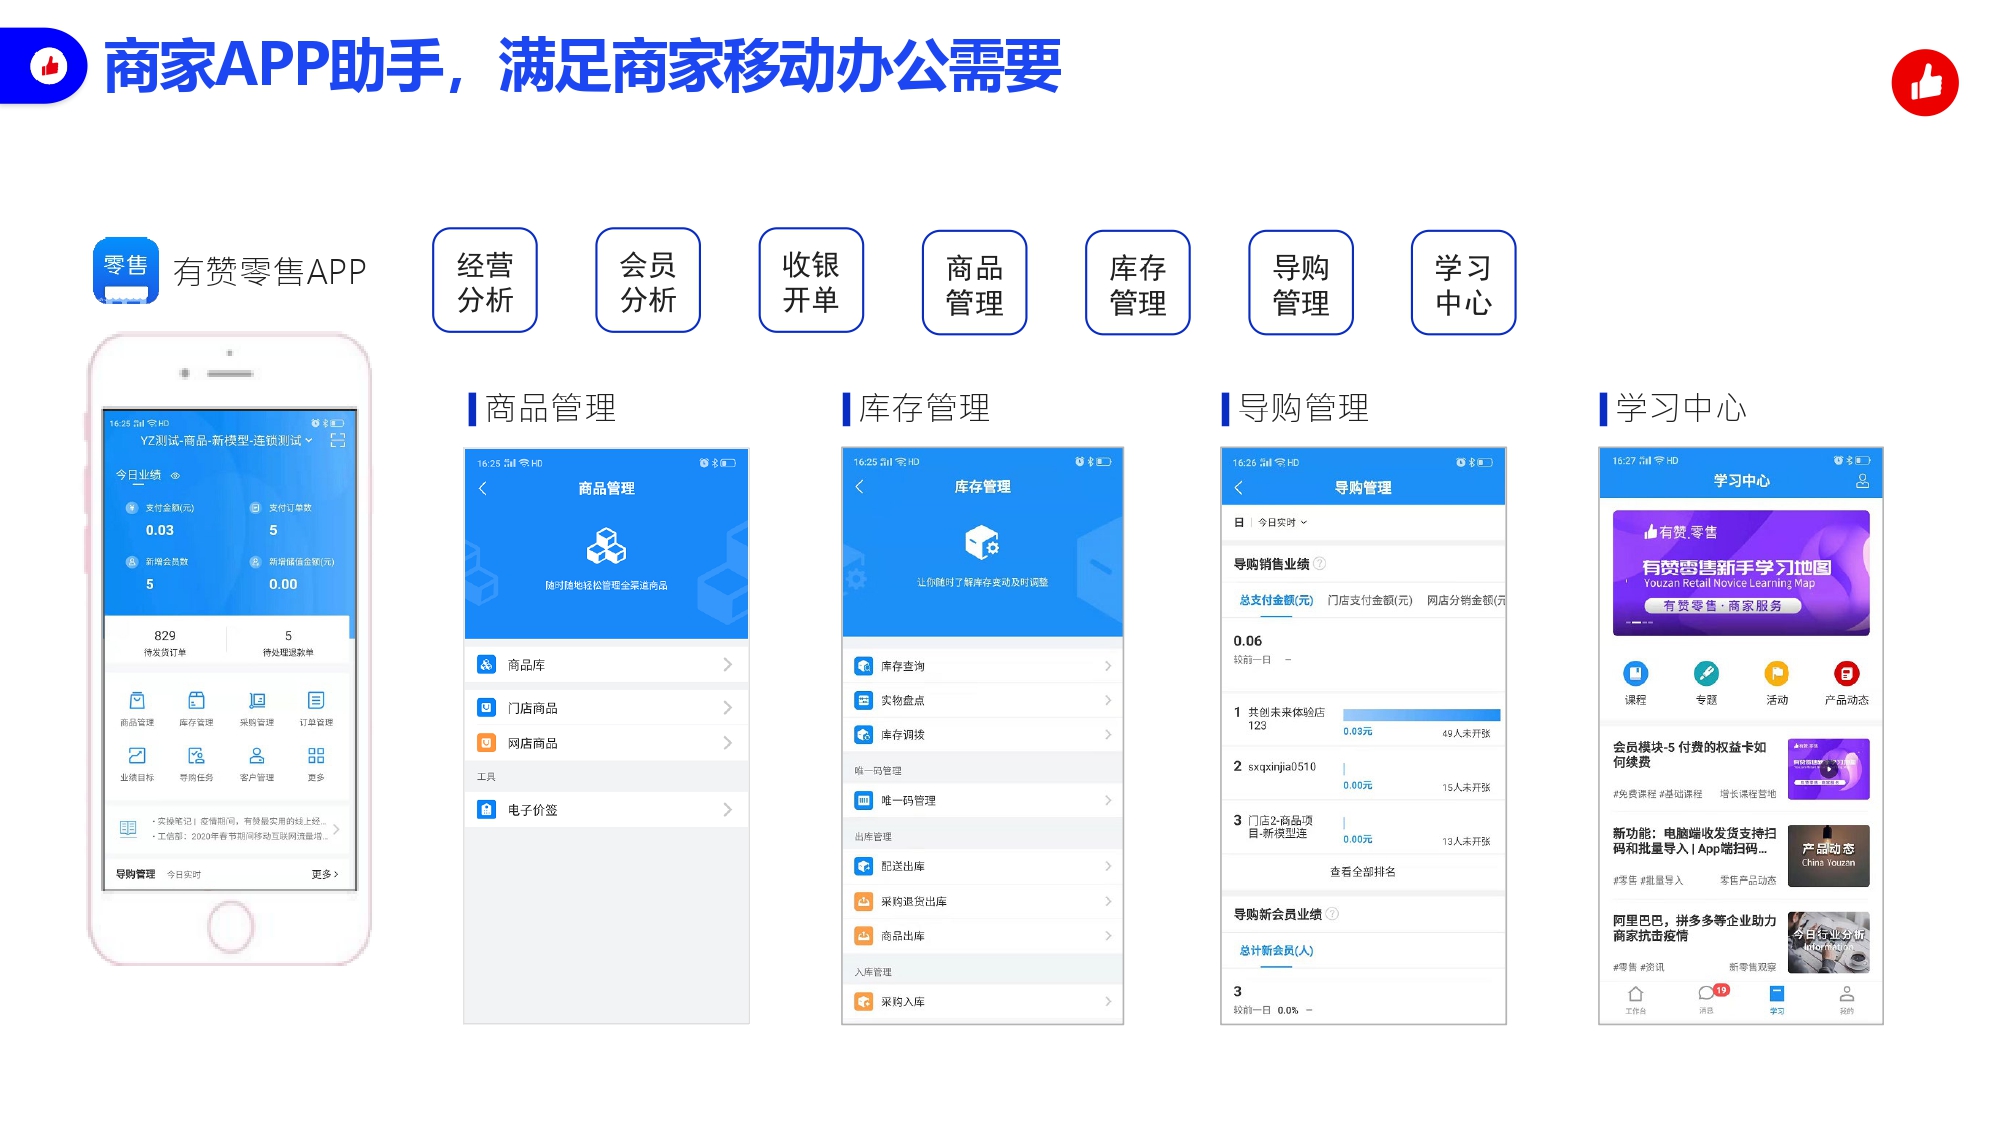Open the 产品动态 China Youzan article thumbnail

point(1828,856)
